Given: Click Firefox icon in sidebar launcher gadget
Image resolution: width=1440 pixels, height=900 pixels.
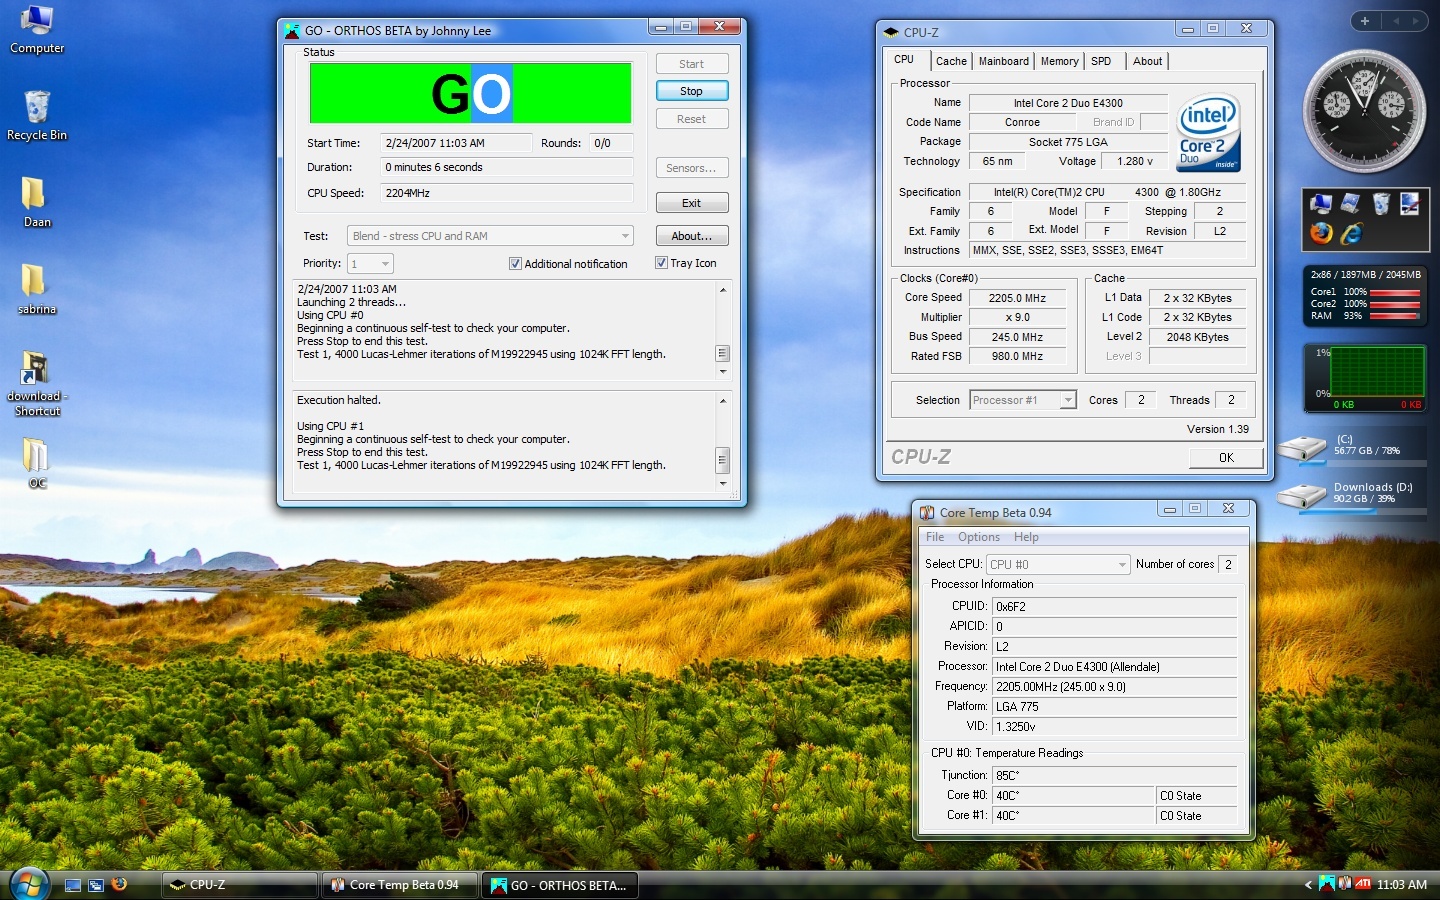Looking at the screenshot, I should point(1321,233).
